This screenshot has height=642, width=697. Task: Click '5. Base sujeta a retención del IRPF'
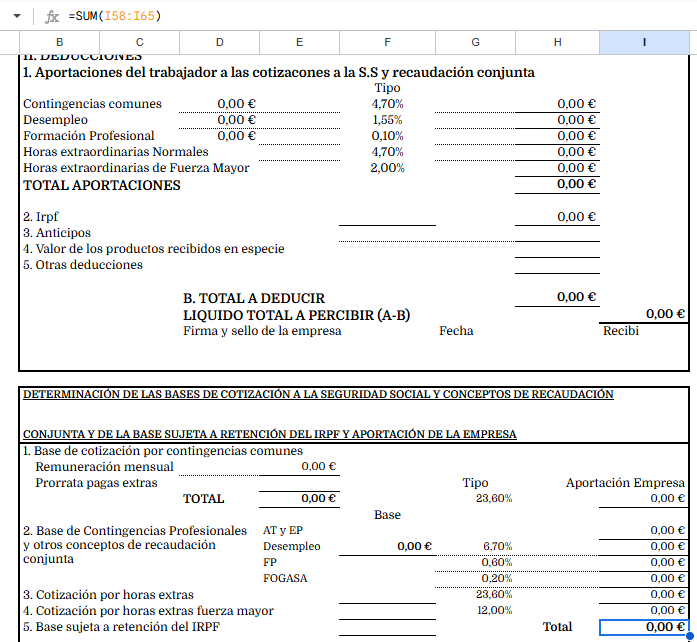(121, 627)
